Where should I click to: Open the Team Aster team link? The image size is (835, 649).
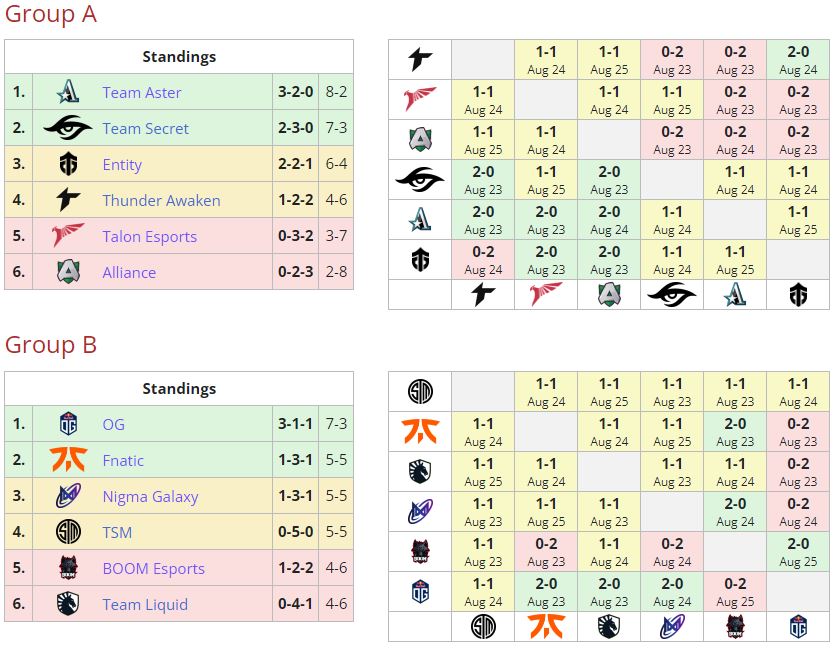tap(141, 92)
